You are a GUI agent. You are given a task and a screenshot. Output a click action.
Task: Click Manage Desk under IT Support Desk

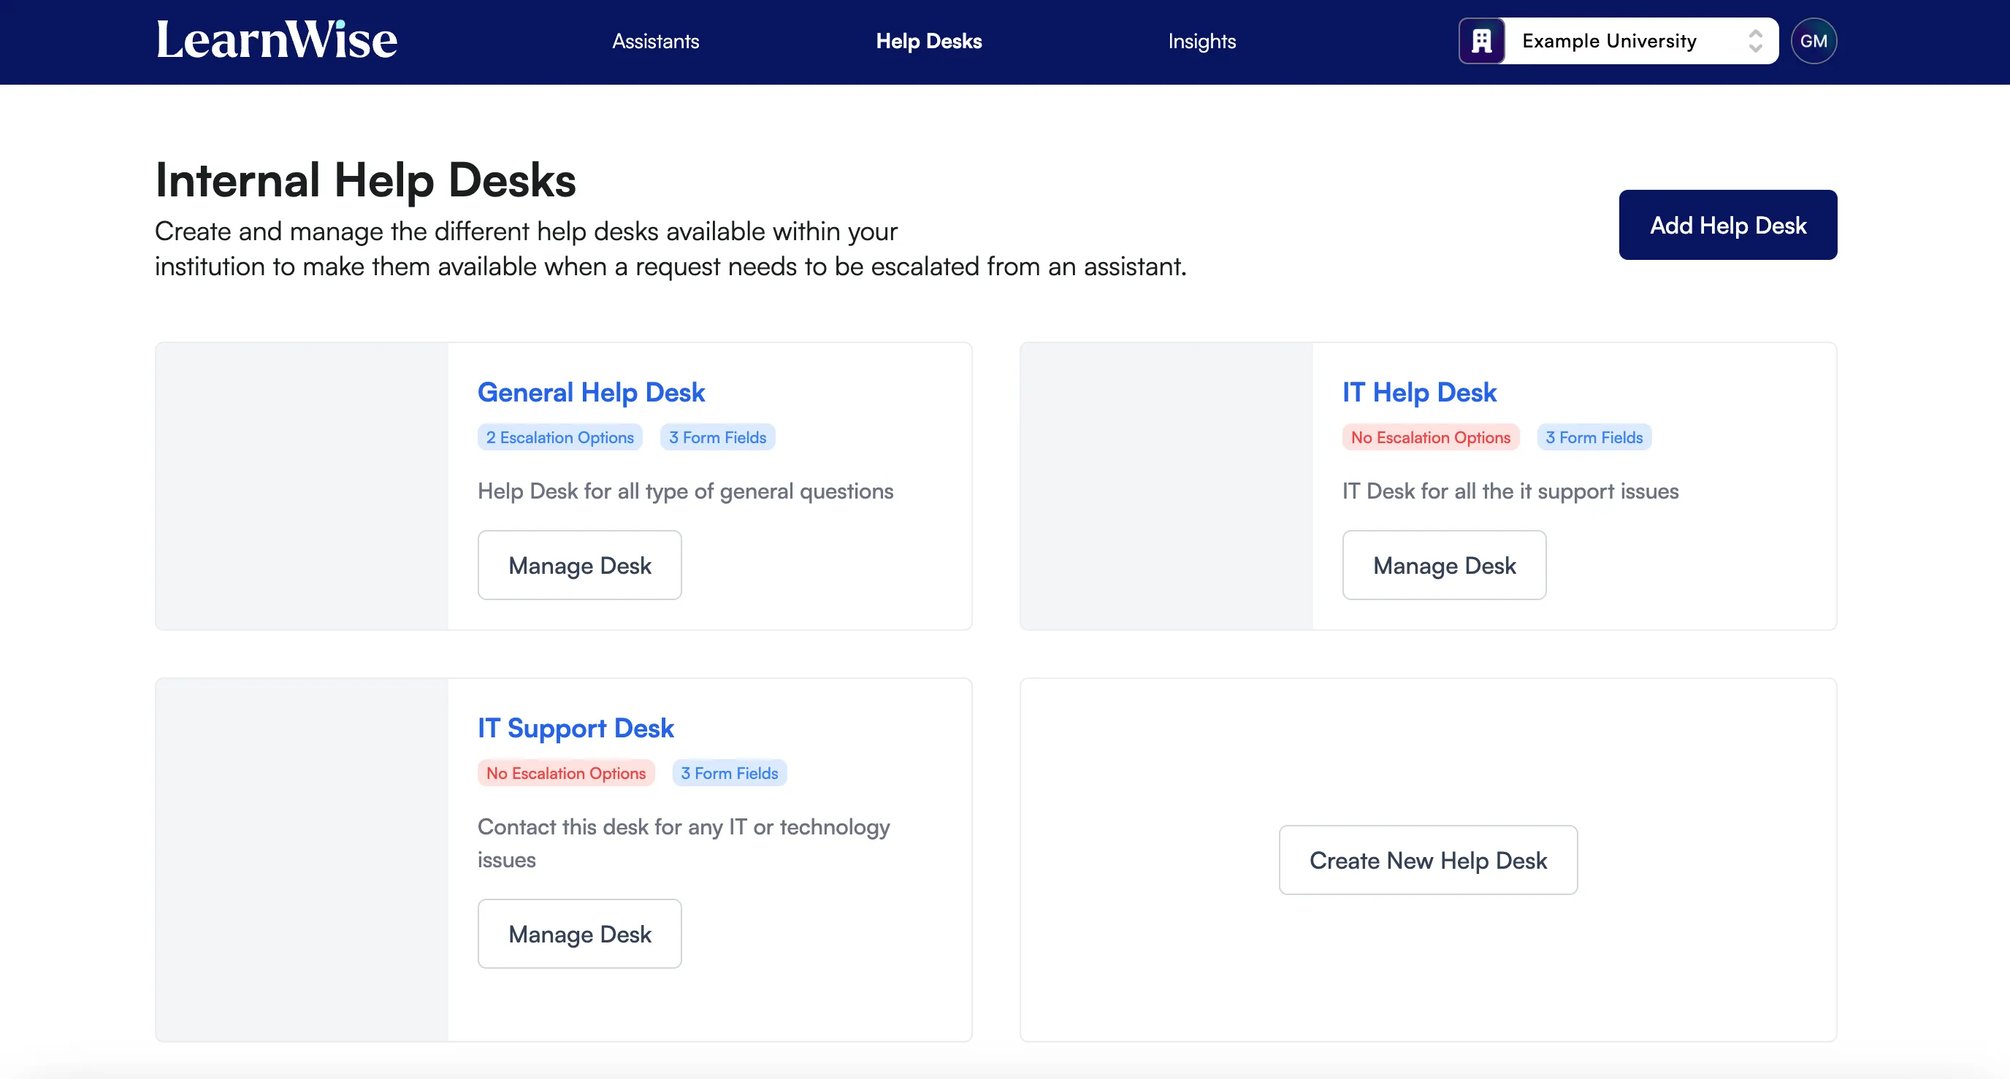[x=580, y=934]
